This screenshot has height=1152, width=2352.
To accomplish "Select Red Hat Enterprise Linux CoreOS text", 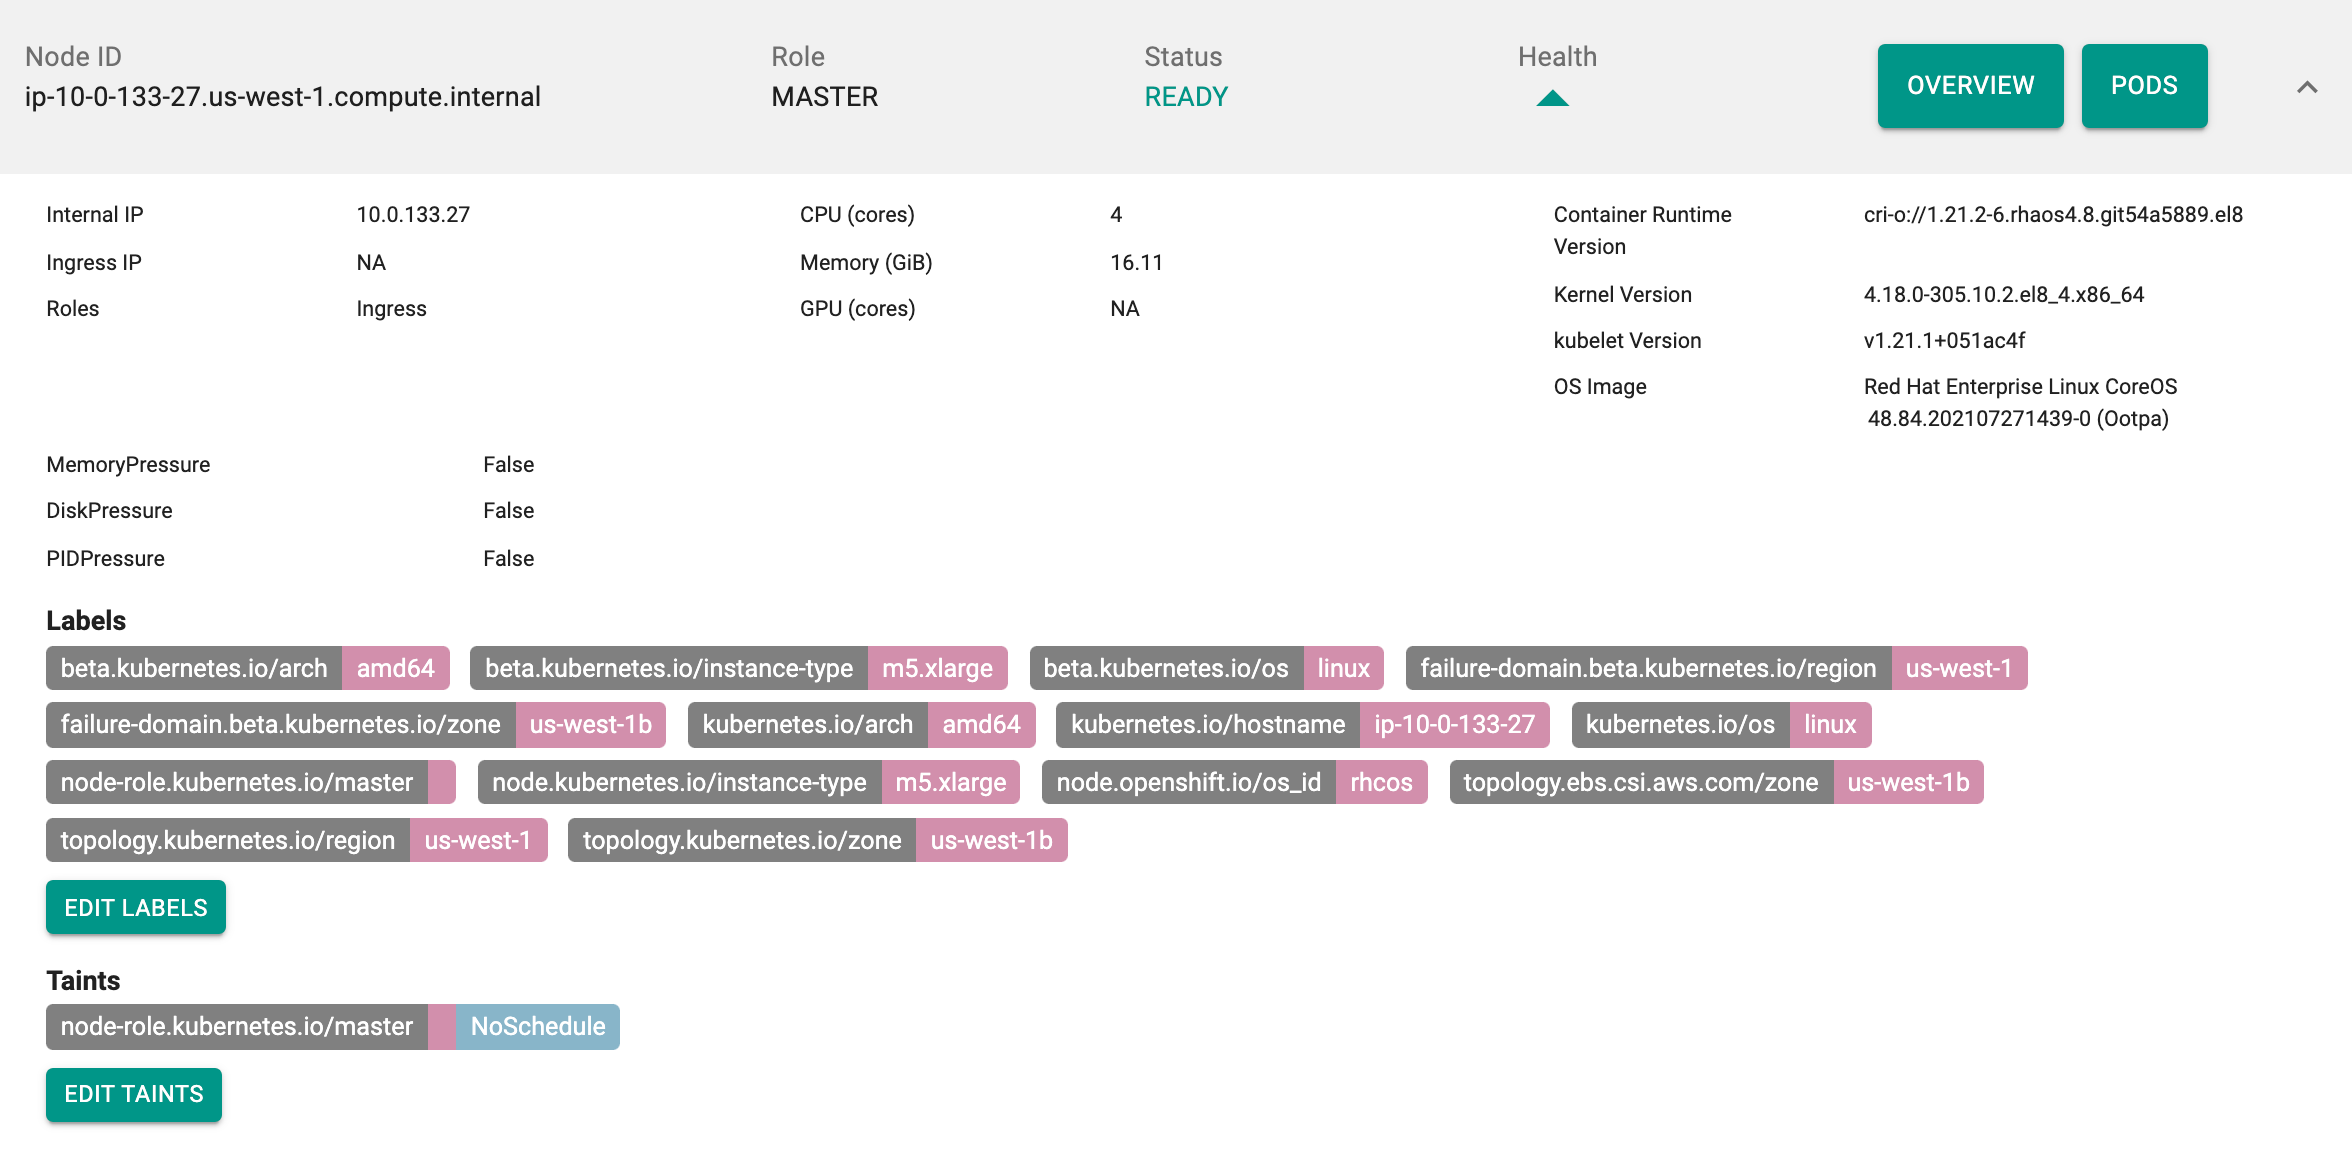I will [x=2020, y=387].
